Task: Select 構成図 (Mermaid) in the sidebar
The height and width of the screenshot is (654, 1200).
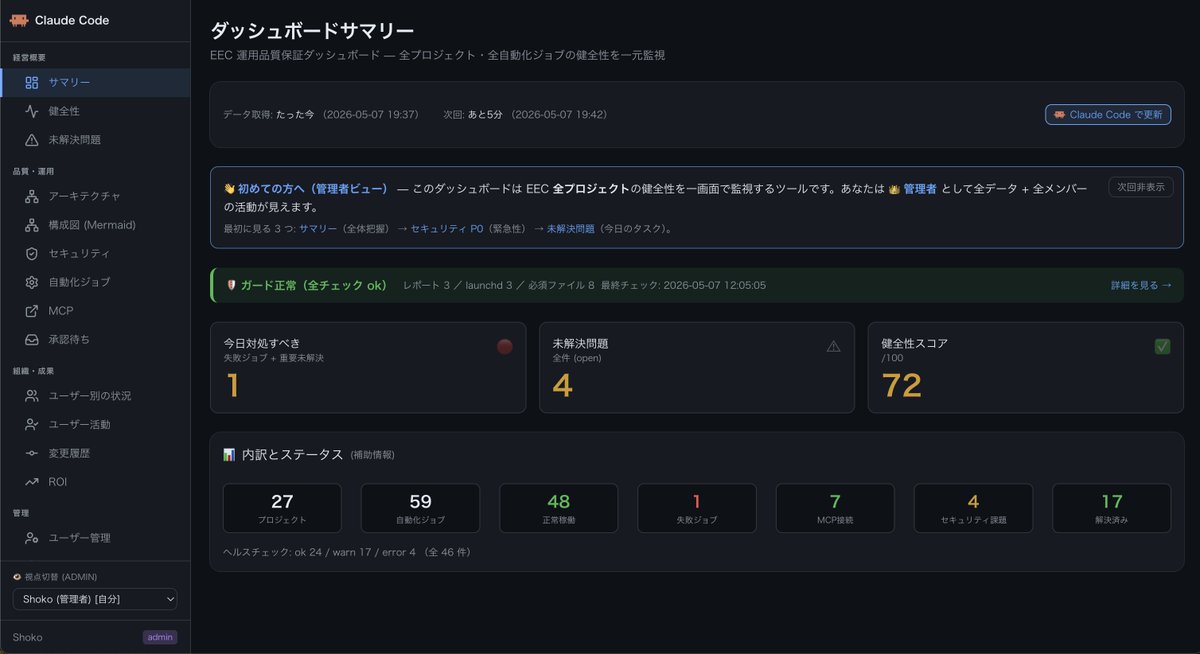Action: (x=95, y=225)
